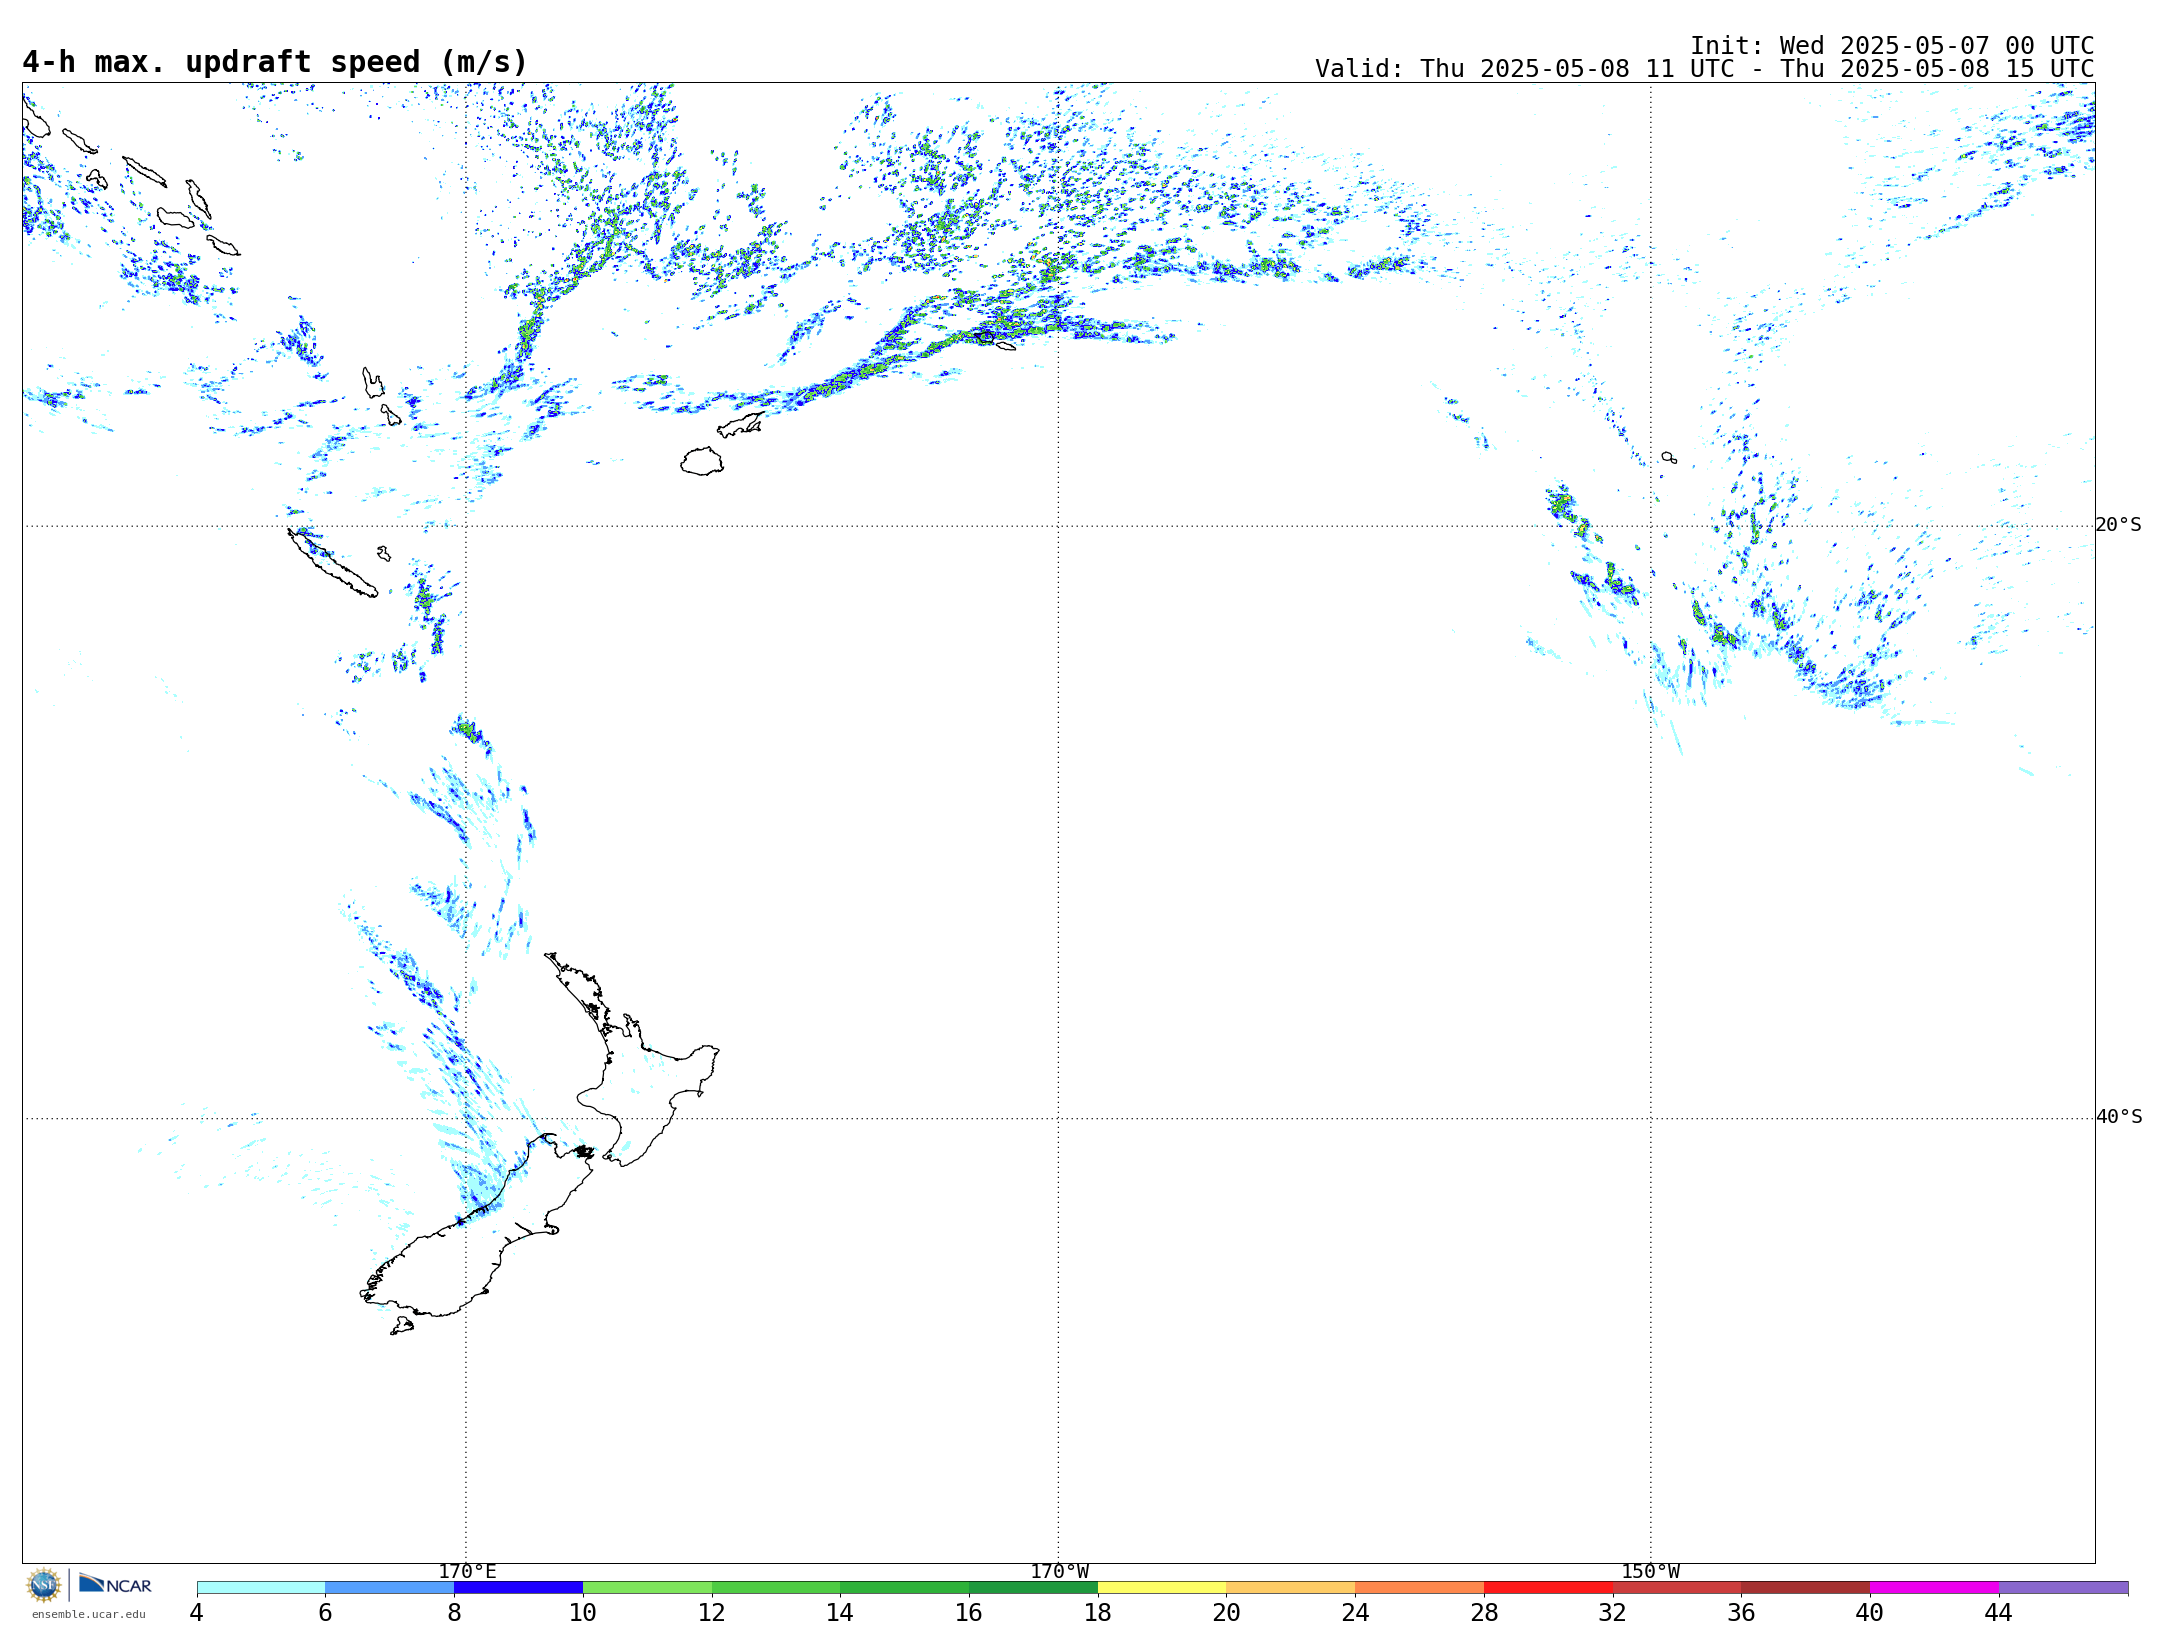This screenshot has height=1626, width=2160.
Task: Click the Init: Wed 2025-05-07 00 UTC text
Action: tap(1892, 46)
